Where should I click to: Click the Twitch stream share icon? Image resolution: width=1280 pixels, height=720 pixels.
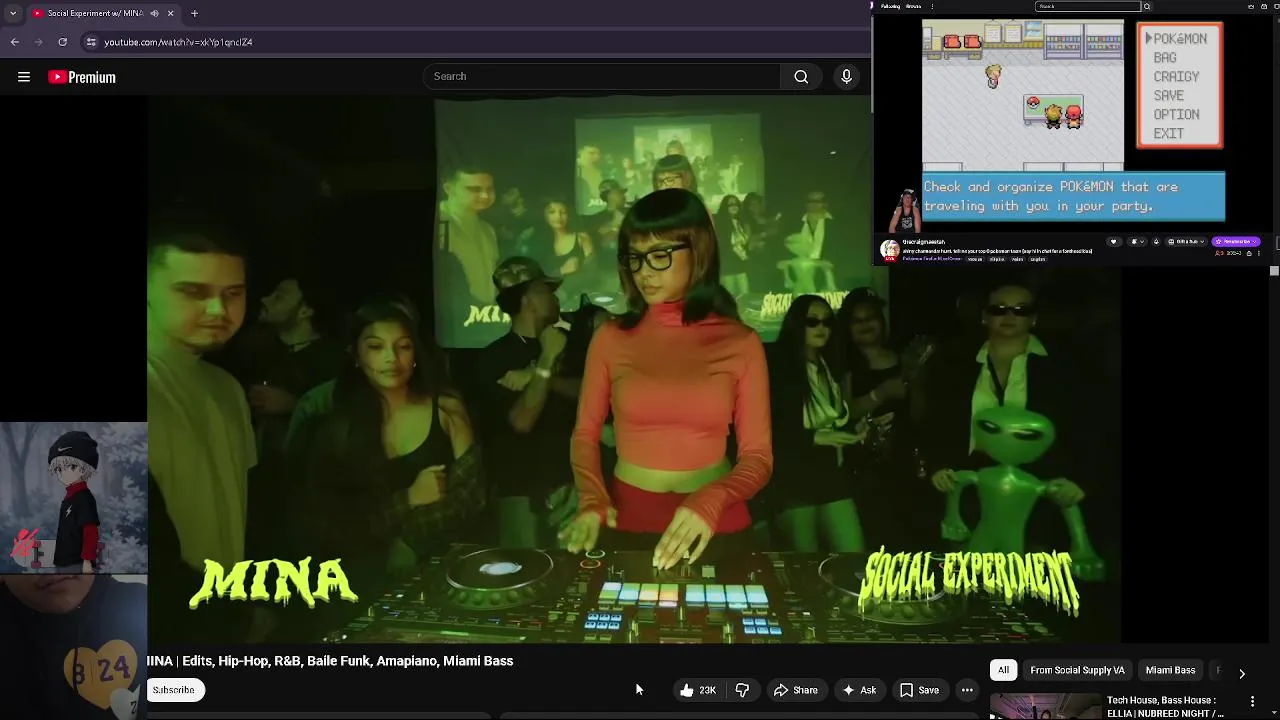pyautogui.click(x=1249, y=253)
